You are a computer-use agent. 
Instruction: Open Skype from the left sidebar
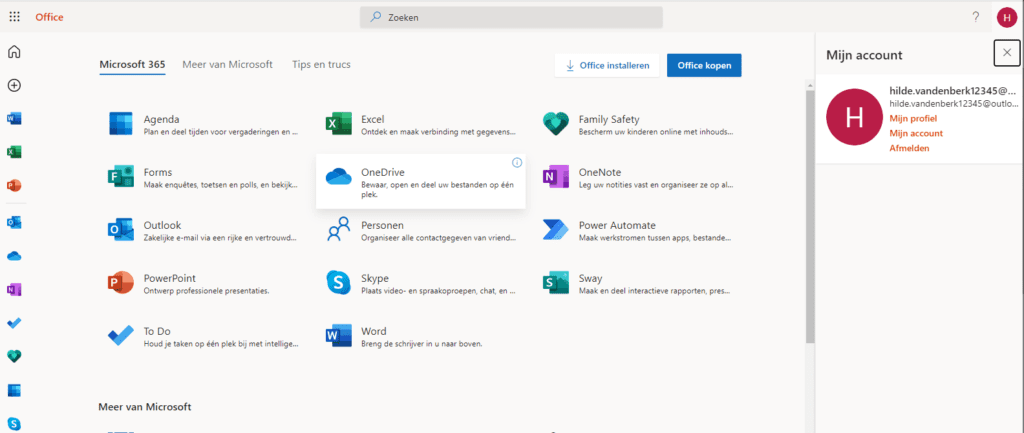[x=14, y=423]
